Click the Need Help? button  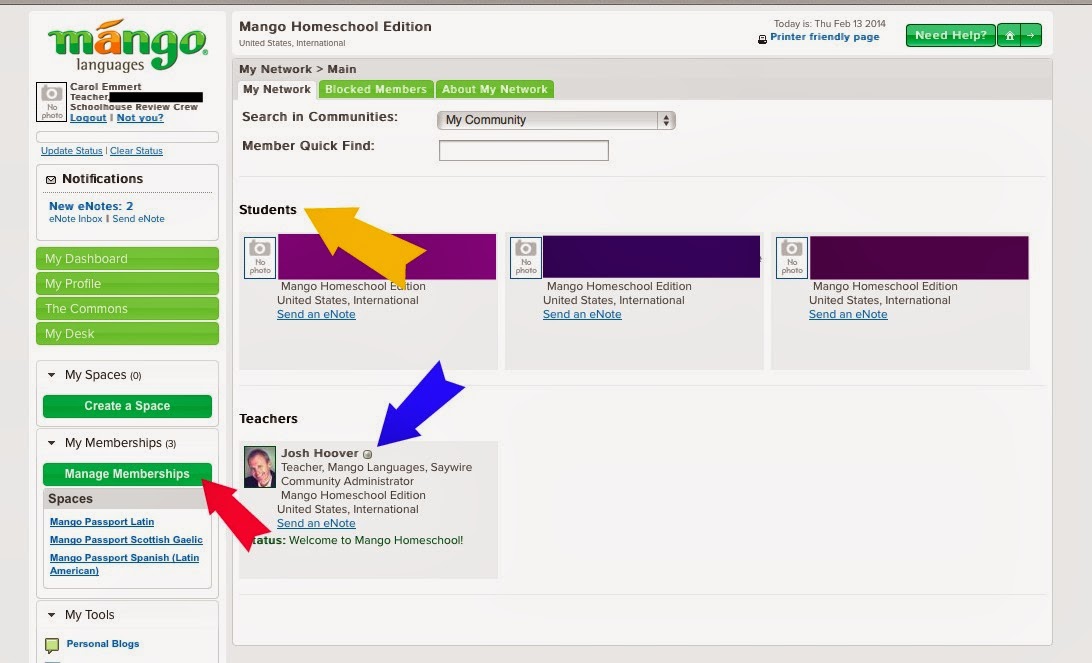951,36
